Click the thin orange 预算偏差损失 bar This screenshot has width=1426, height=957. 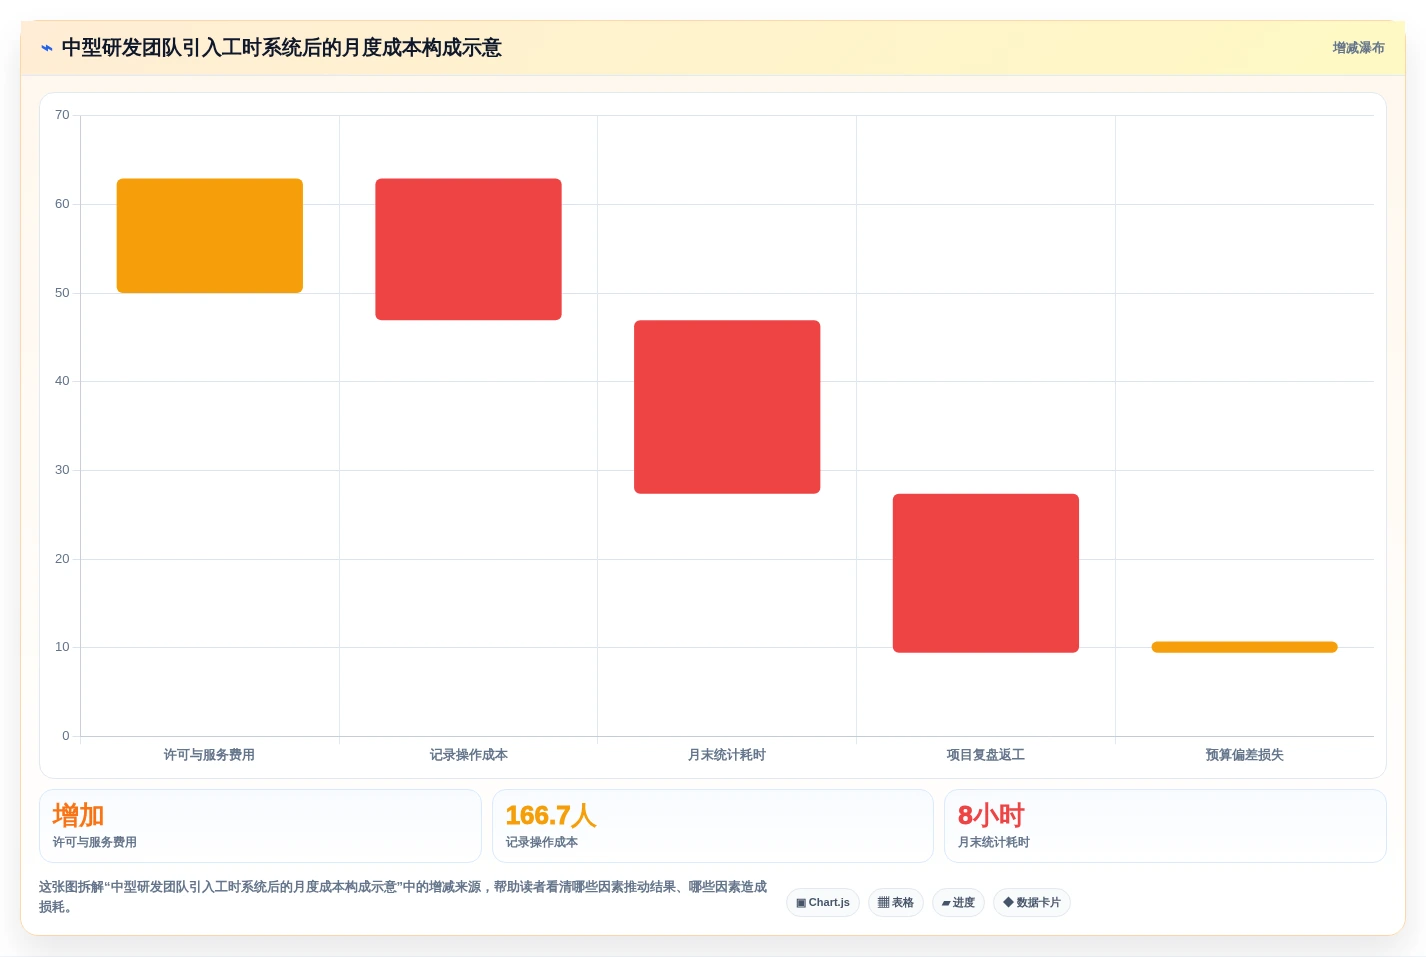tap(1244, 647)
